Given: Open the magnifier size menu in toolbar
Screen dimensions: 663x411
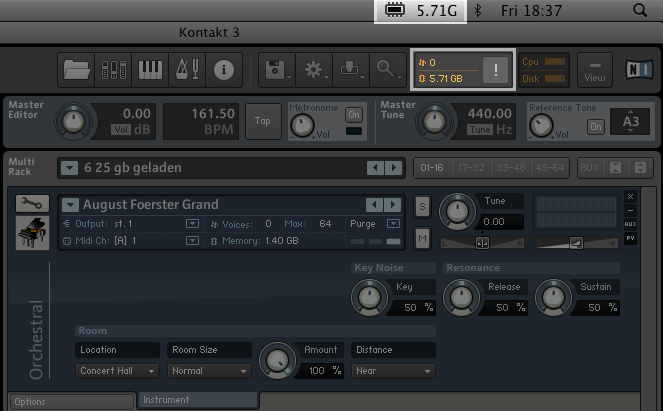Looking at the screenshot, I should (388, 70).
